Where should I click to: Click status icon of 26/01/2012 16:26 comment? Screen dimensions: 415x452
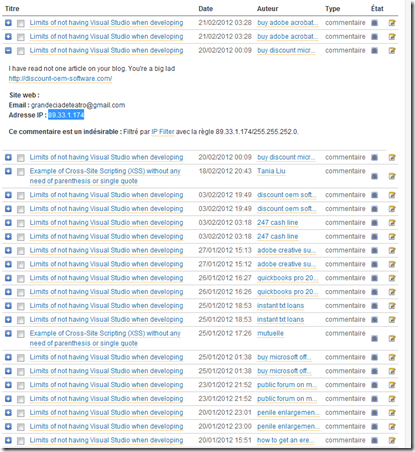pyautogui.click(x=375, y=292)
